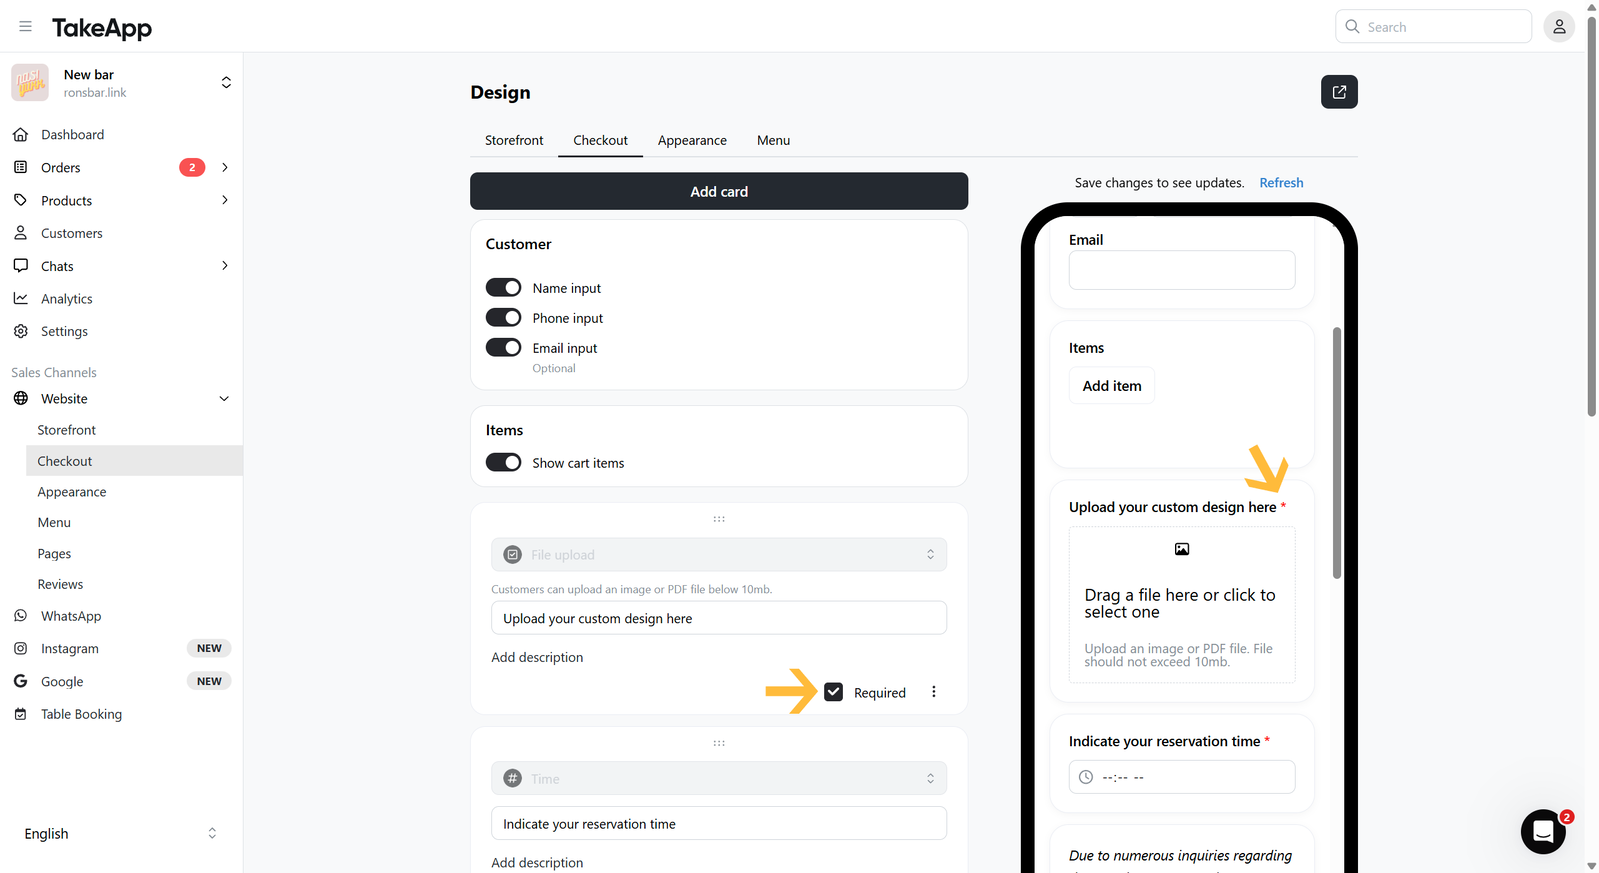Switch to the Appearance design tab
The height and width of the screenshot is (873, 1599).
(692, 140)
